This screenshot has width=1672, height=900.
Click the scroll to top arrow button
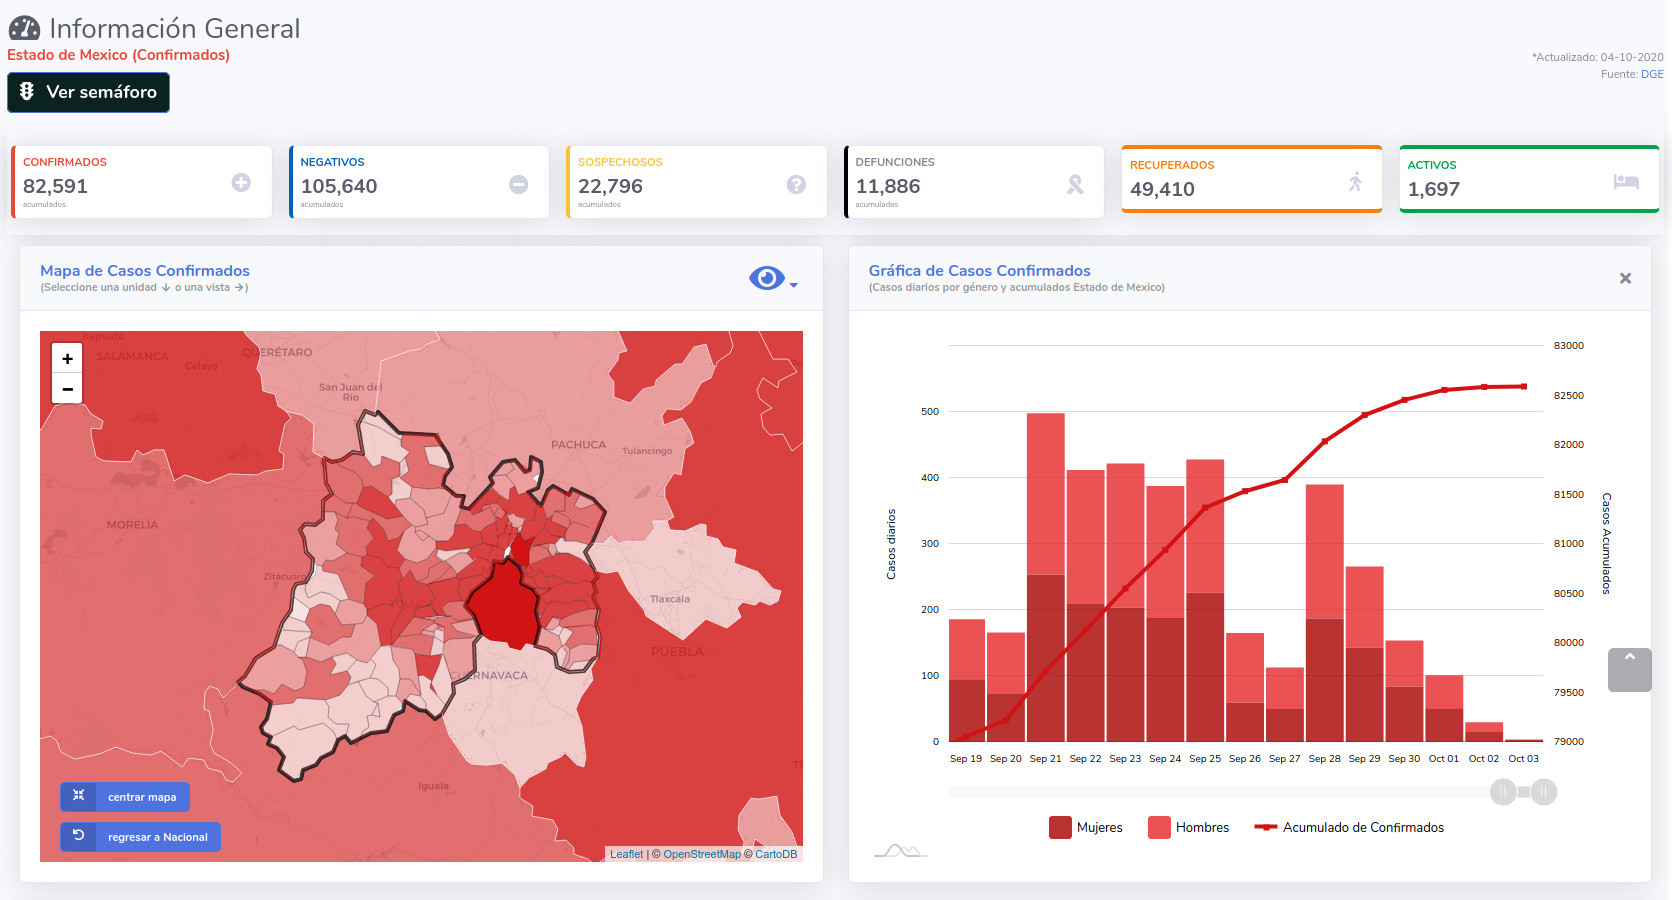tap(1630, 670)
